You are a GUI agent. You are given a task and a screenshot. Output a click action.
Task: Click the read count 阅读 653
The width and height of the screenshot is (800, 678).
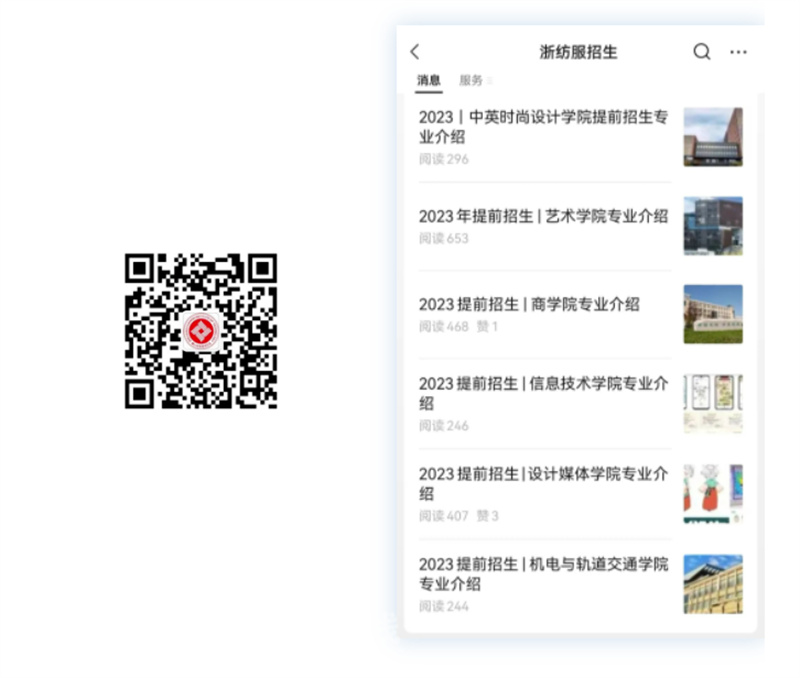443,238
